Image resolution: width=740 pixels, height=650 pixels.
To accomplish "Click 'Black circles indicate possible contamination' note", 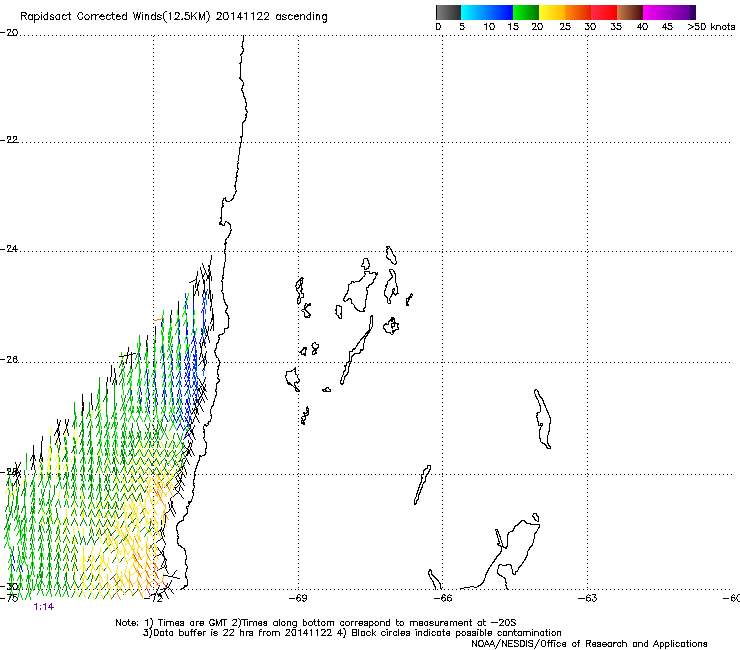I will click(456, 633).
